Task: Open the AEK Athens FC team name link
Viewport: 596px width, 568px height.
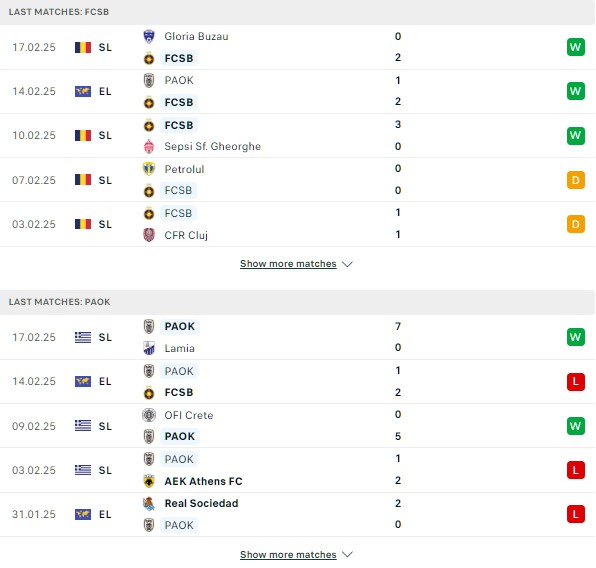Action: pyautogui.click(x=203, y=481)
